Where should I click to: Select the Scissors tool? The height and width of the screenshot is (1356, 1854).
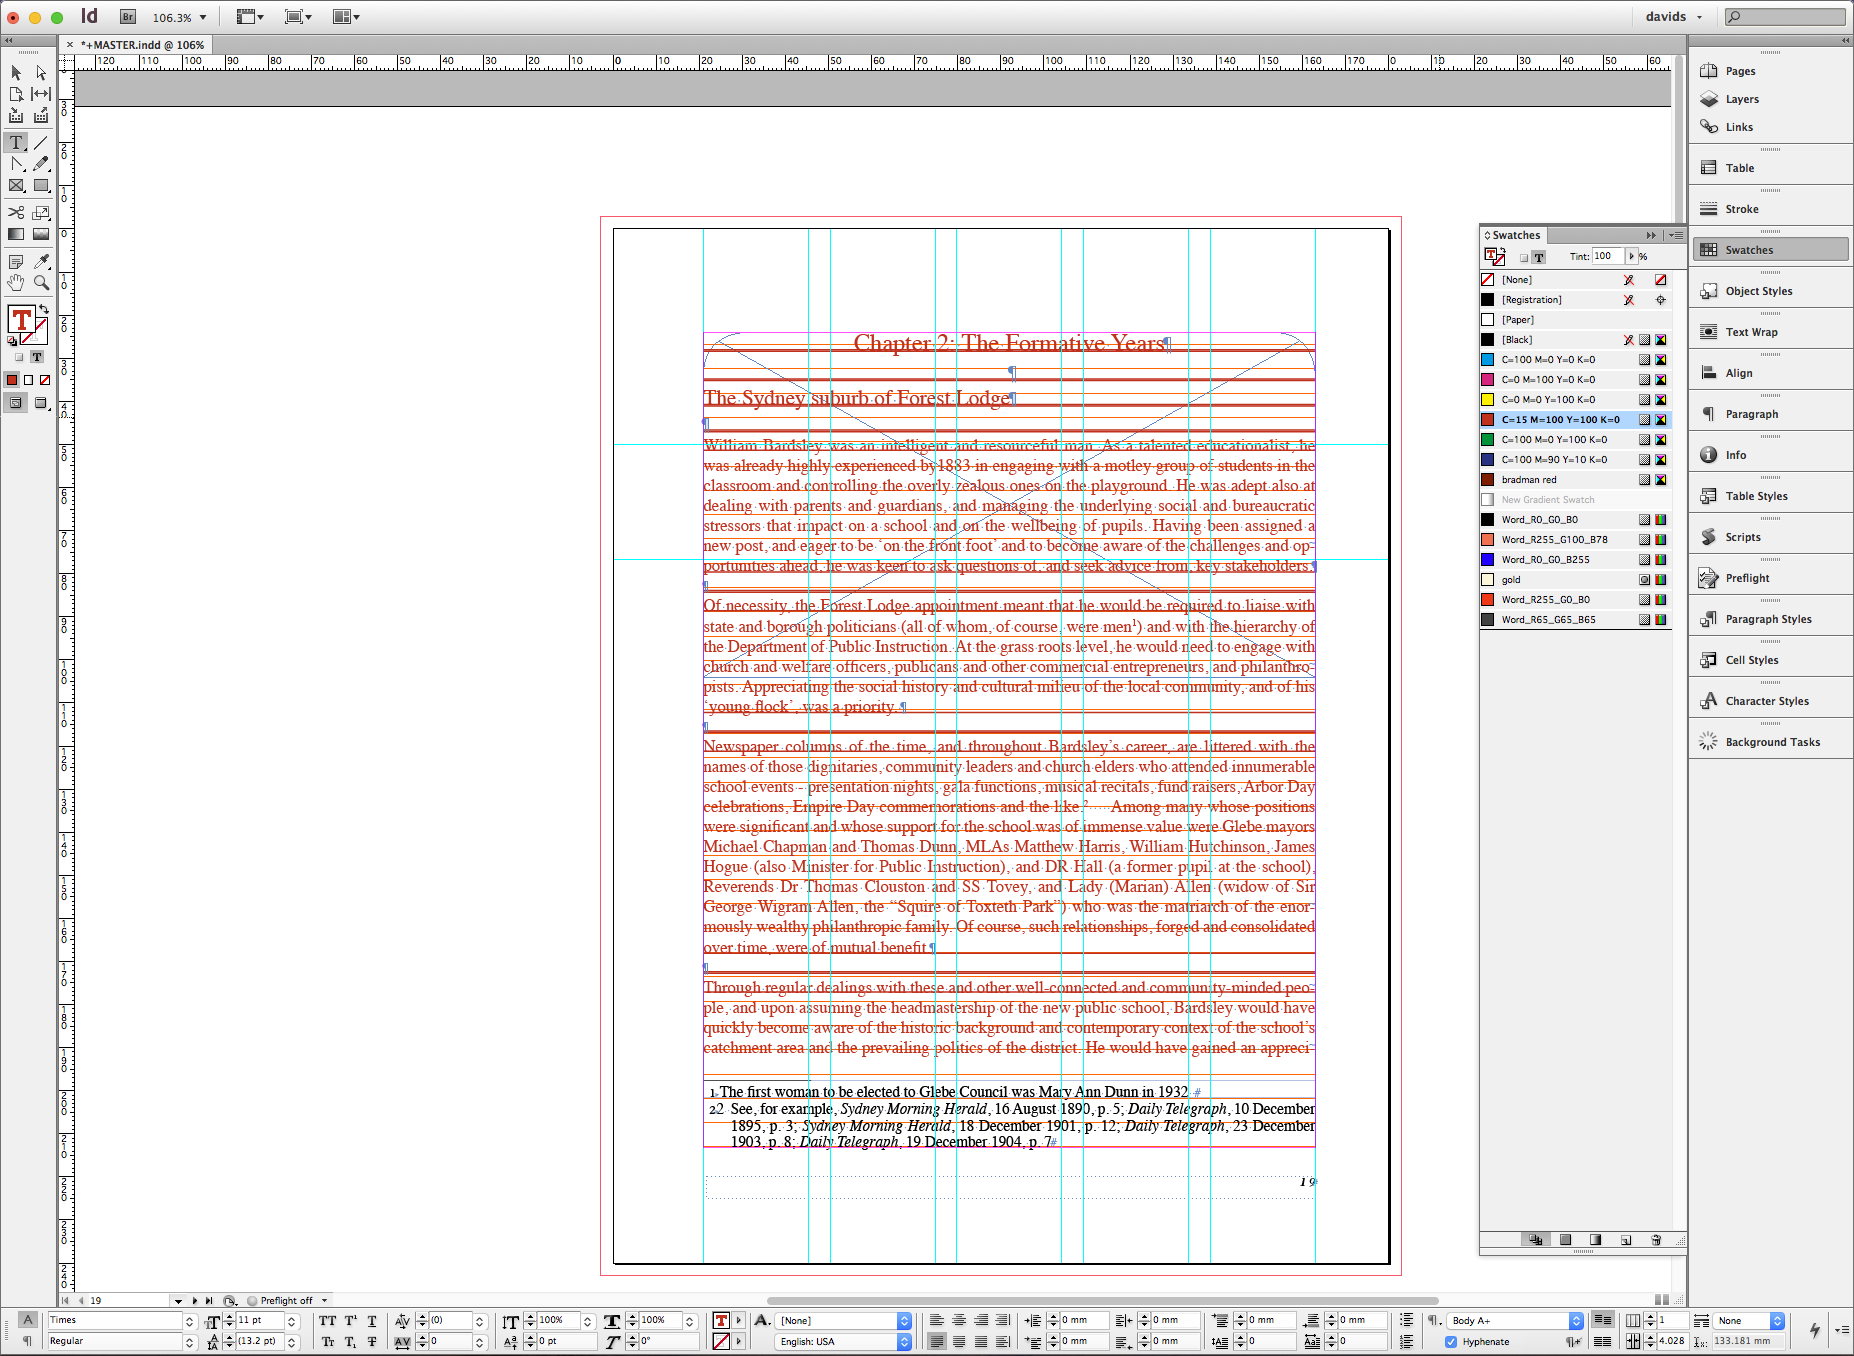16,213
